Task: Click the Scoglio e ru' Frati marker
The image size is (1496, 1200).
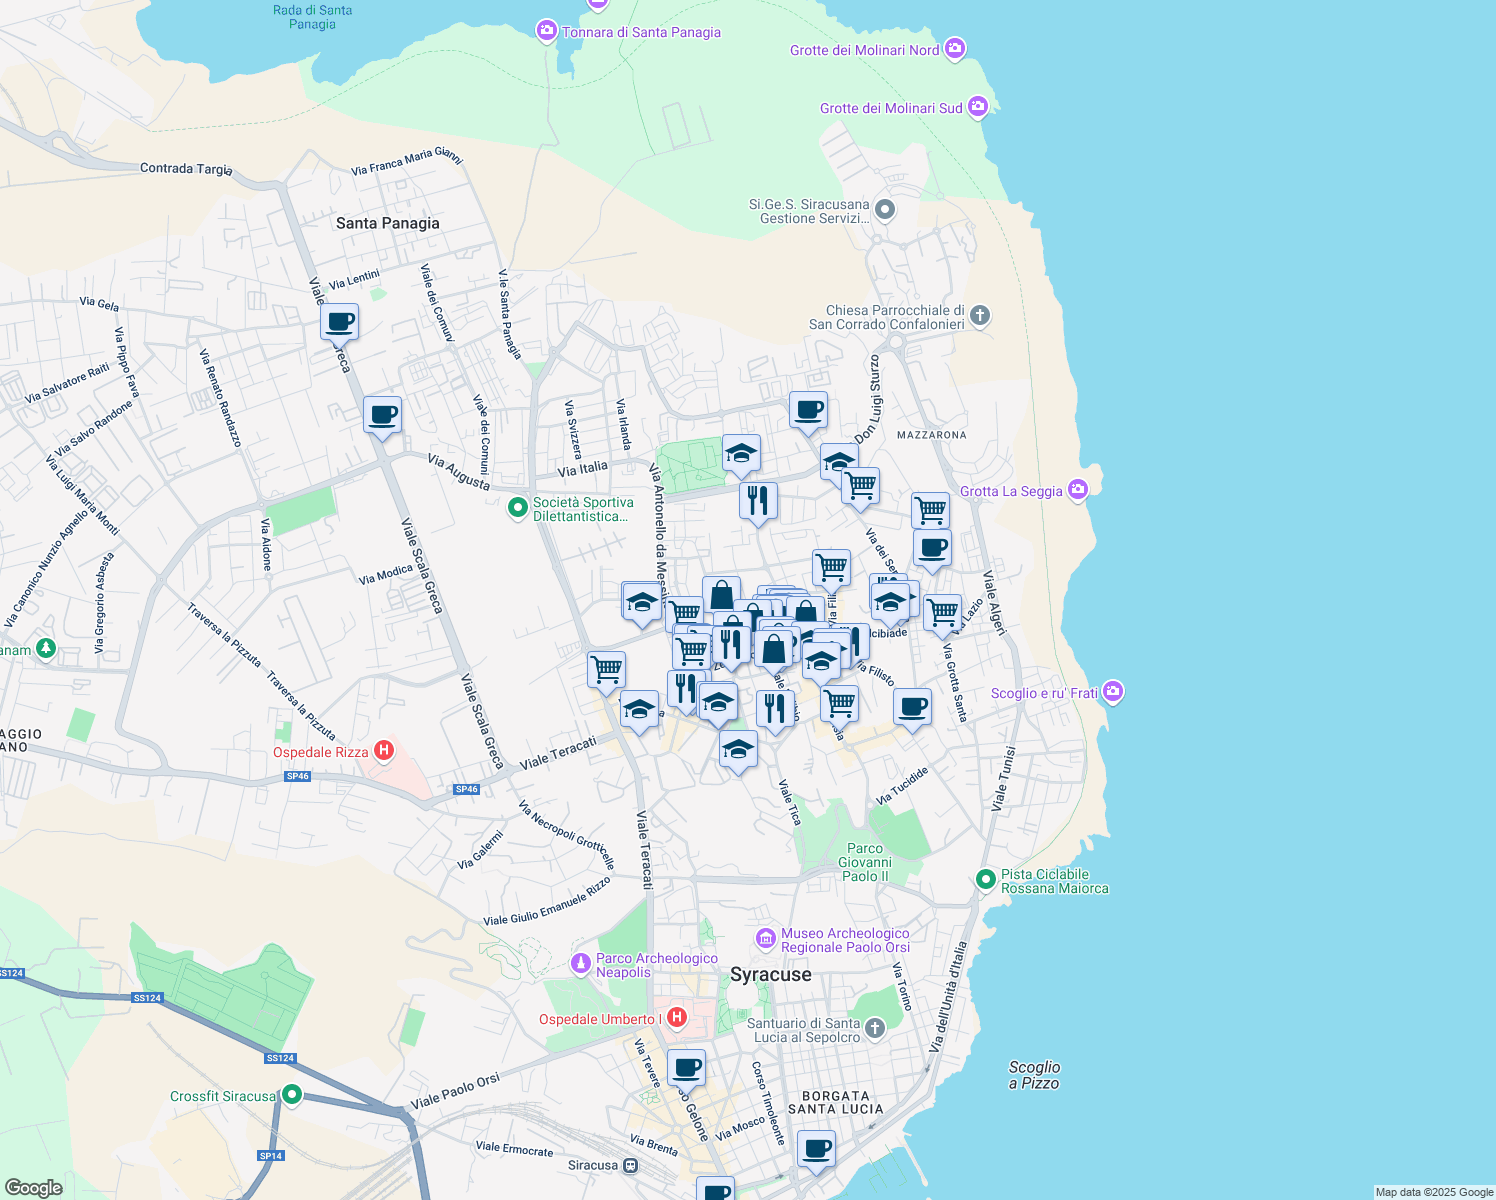Action: coord(1114,692)
